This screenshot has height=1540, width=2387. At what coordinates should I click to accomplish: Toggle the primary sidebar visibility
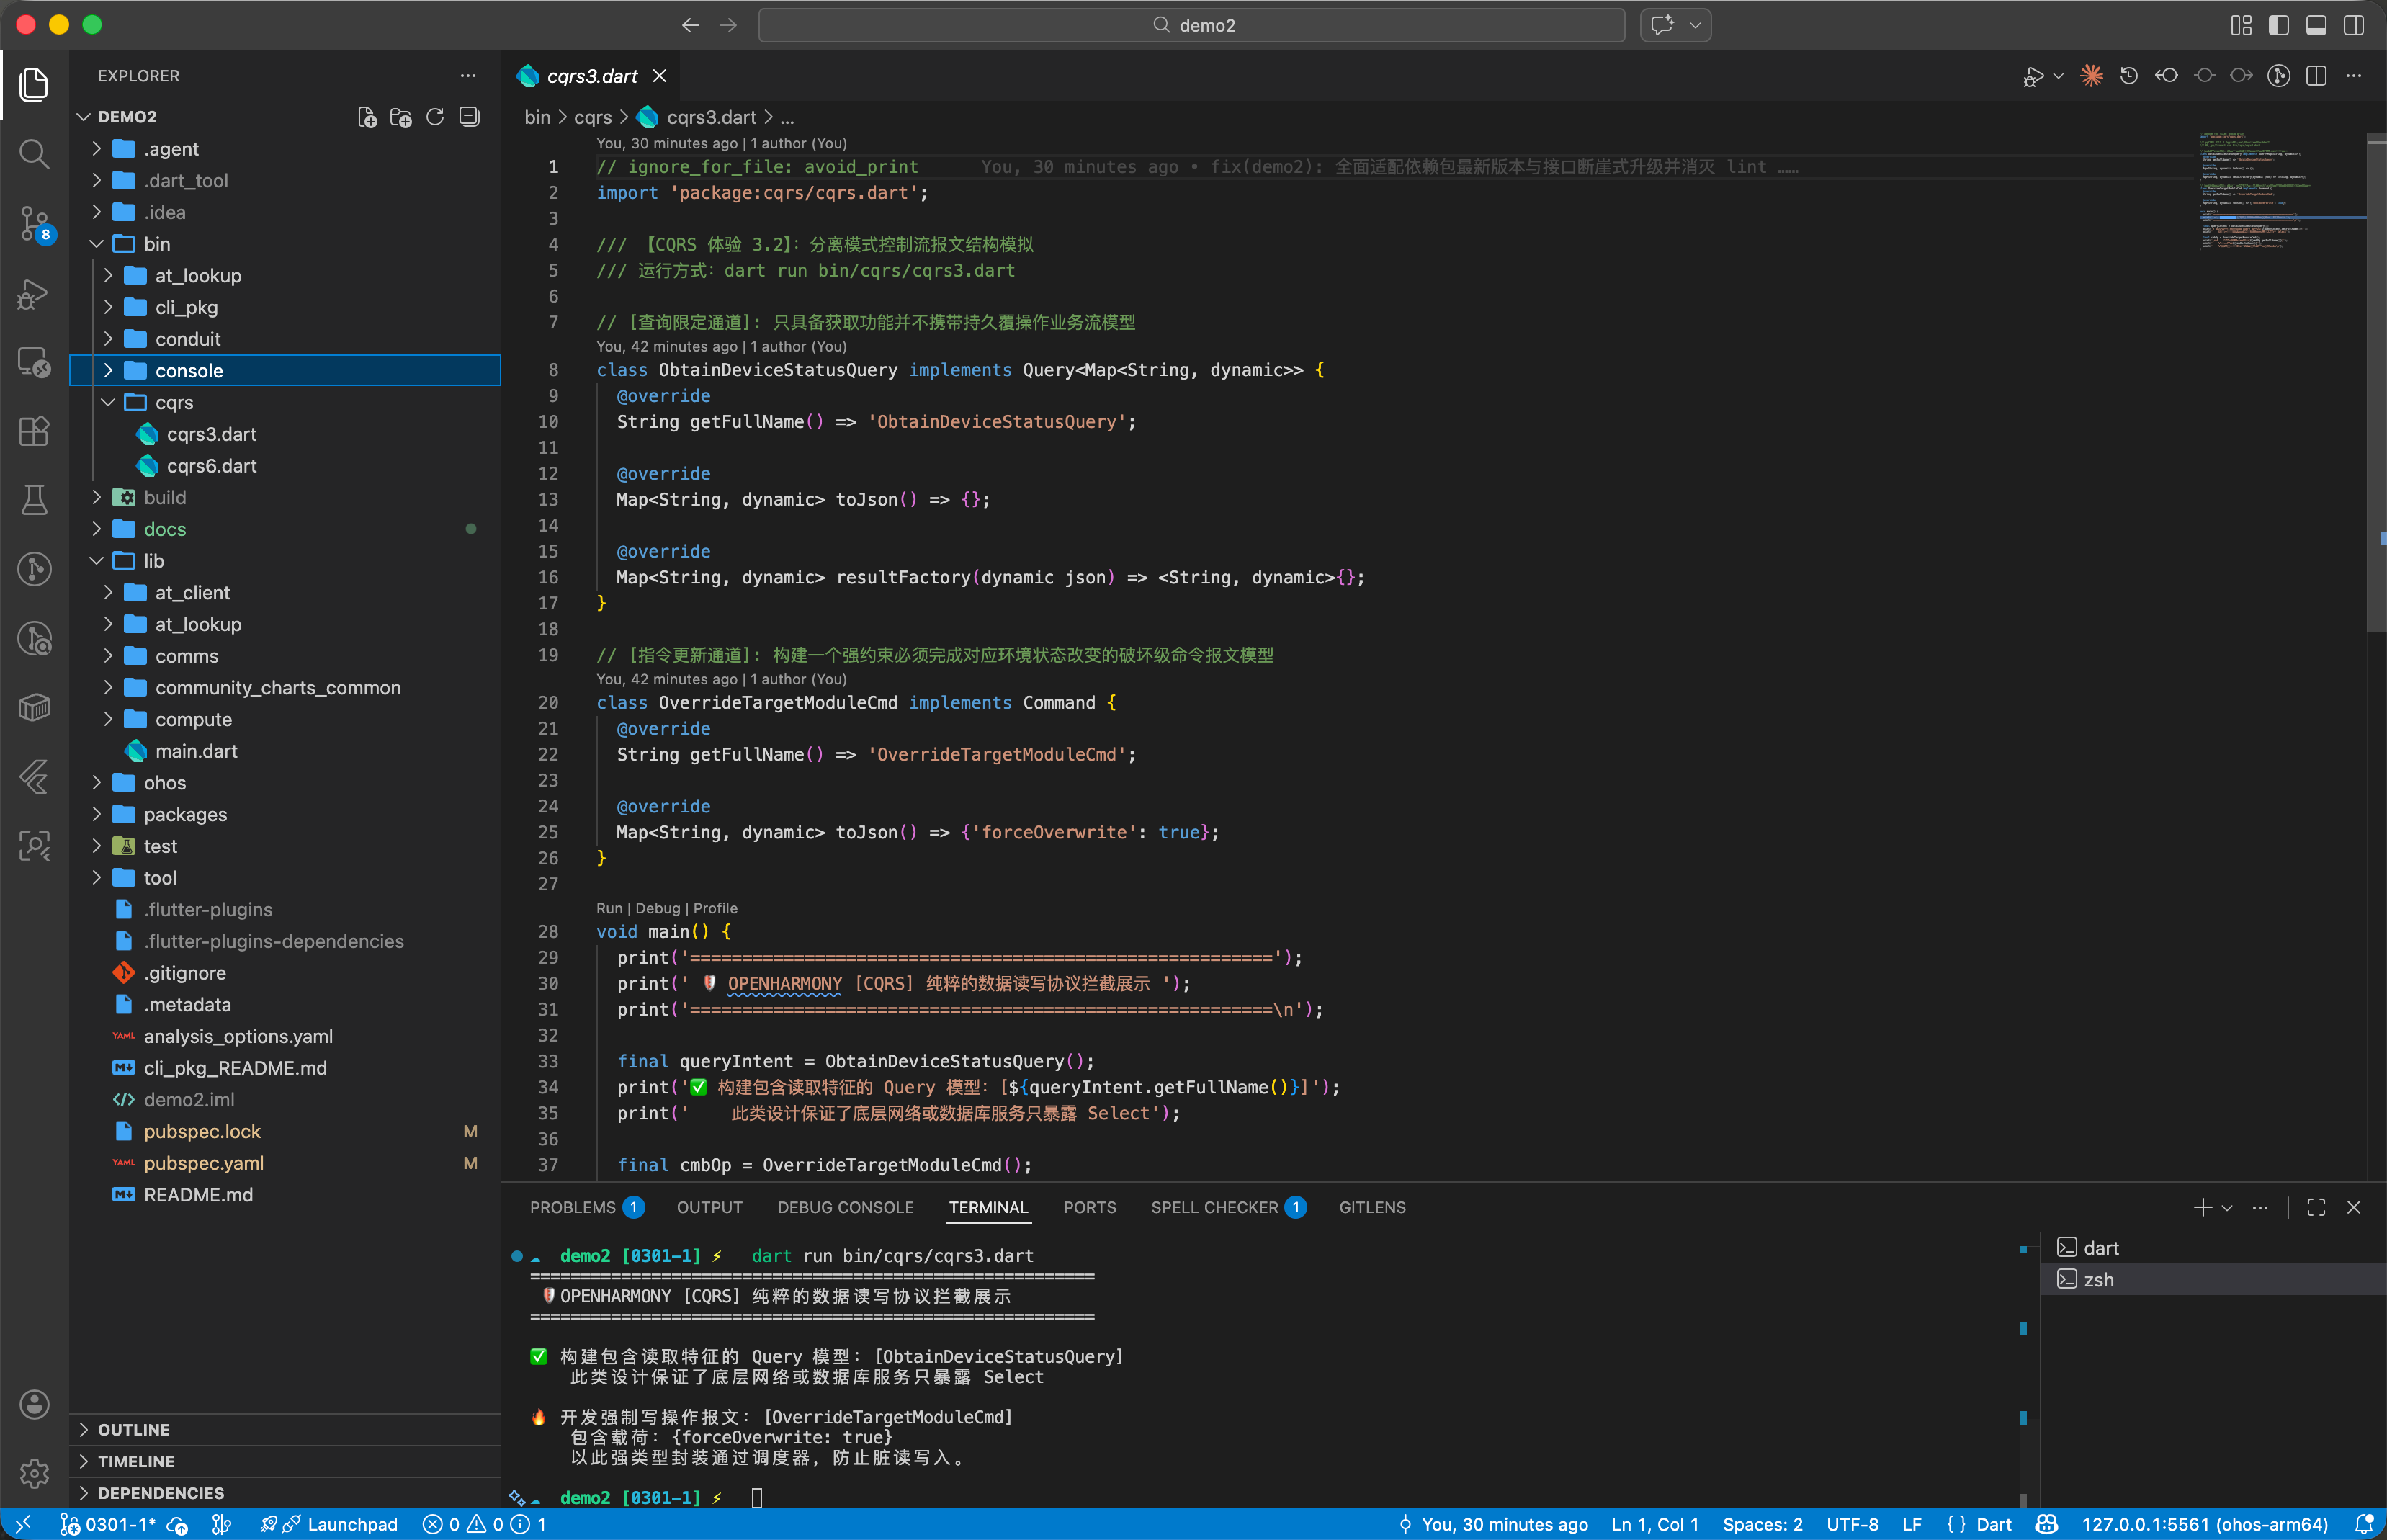click(2278, 25)
